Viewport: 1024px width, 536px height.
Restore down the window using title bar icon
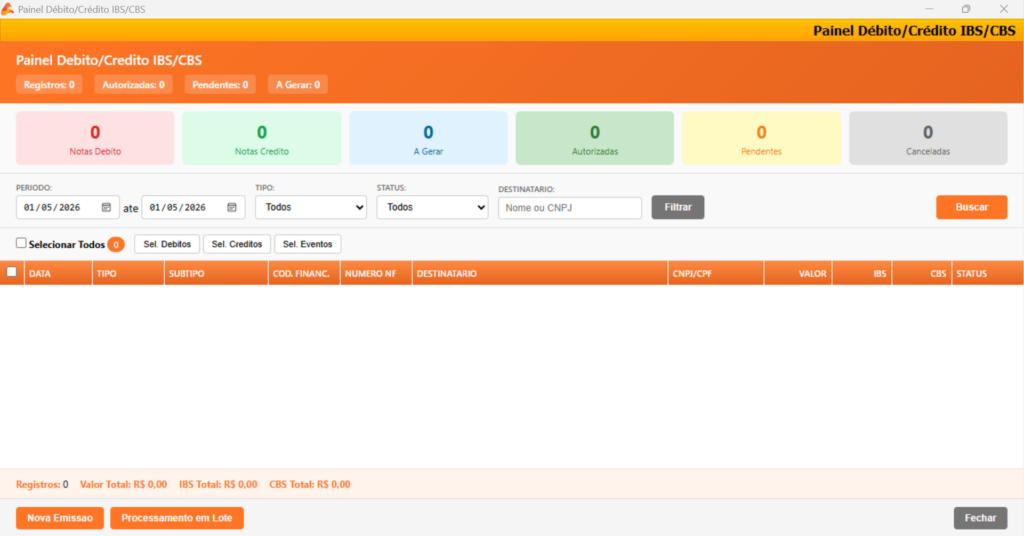(966, 9)
